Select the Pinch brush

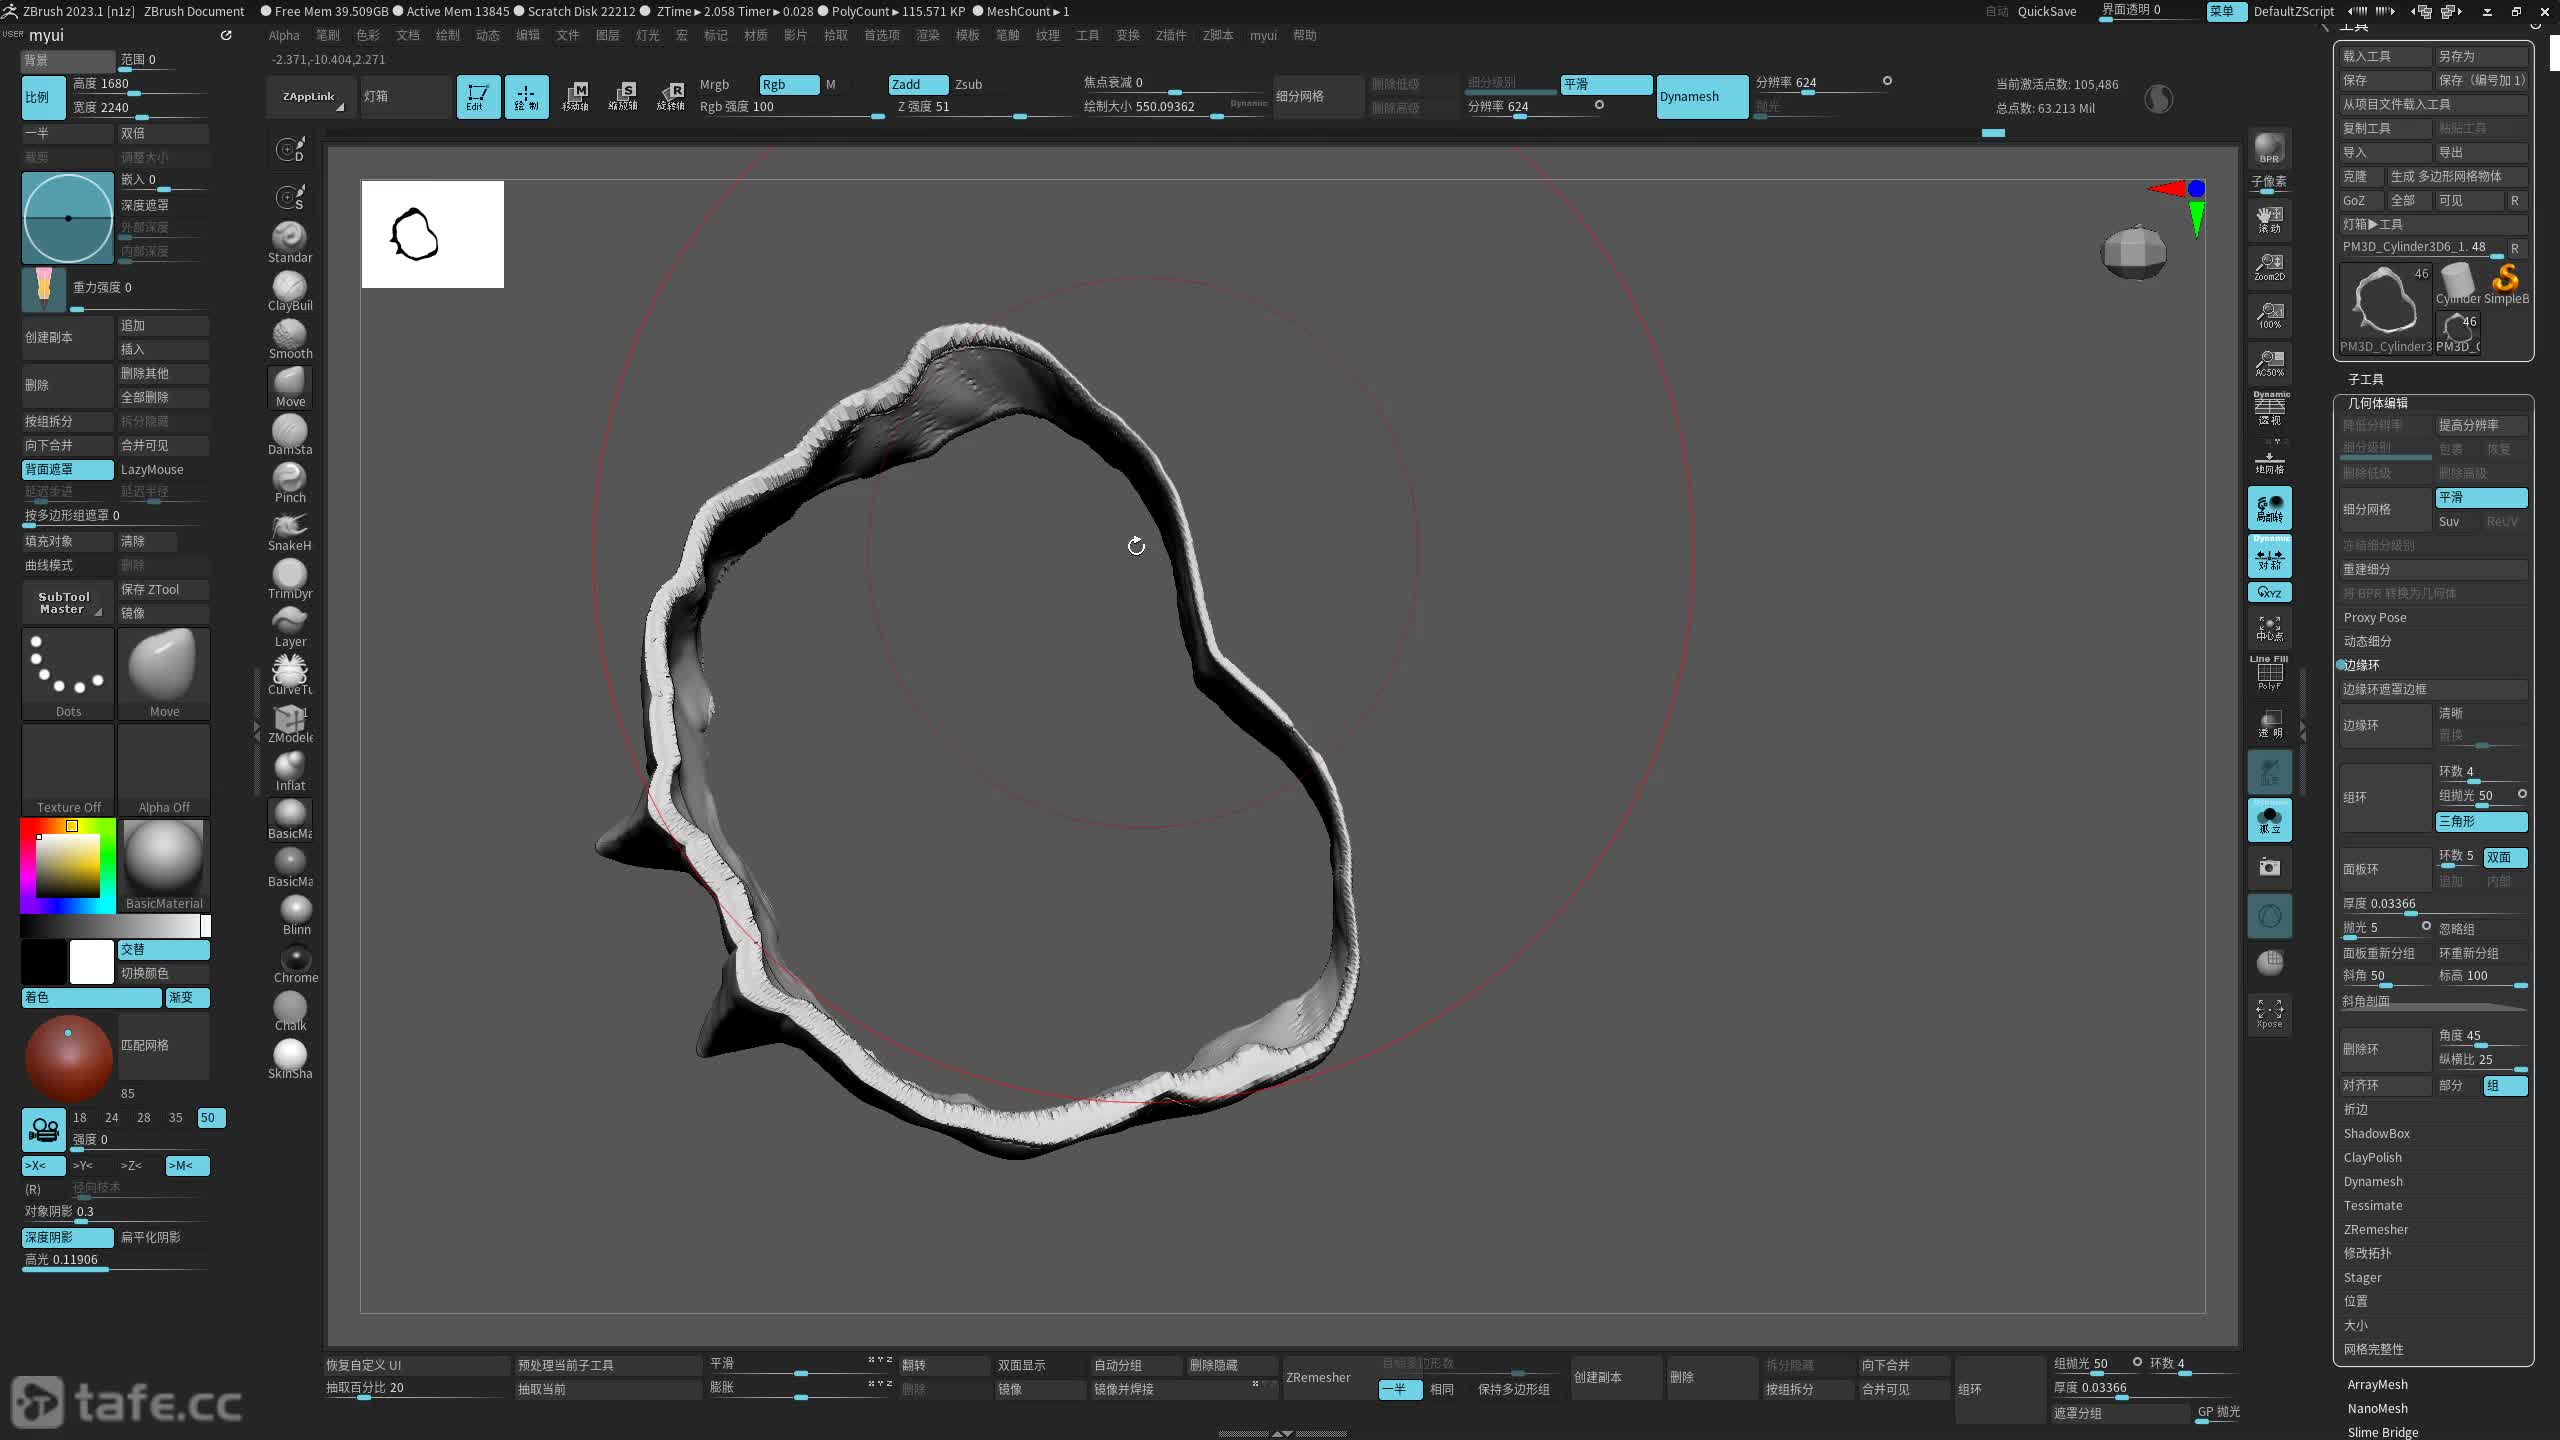point(290,478)
